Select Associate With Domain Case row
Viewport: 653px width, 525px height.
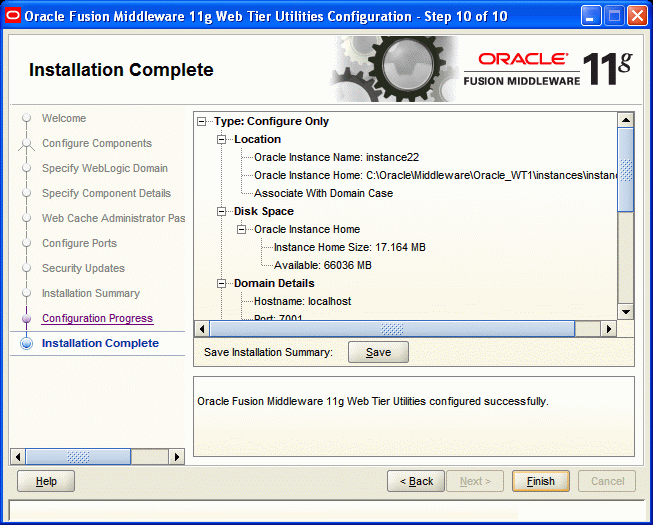pyautogui.click(x=323, y=193)
